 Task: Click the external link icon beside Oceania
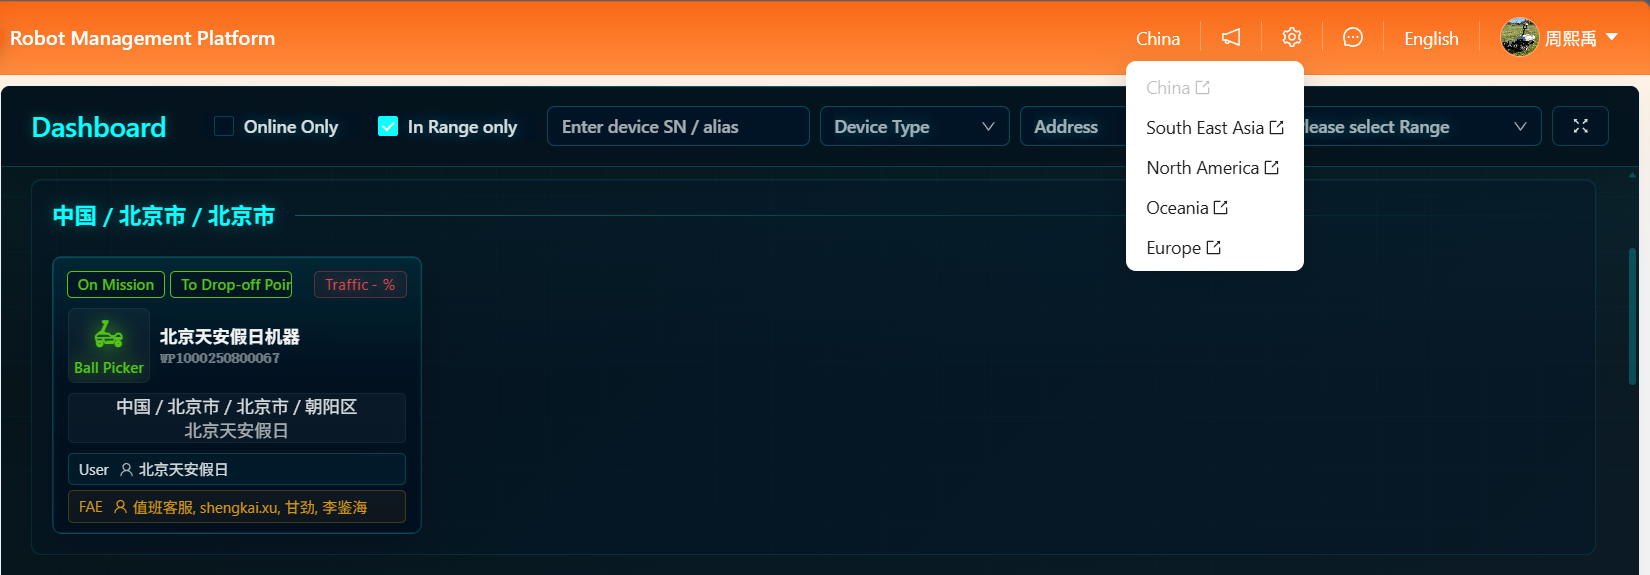pyautogui.click(x=1221, y=207)
